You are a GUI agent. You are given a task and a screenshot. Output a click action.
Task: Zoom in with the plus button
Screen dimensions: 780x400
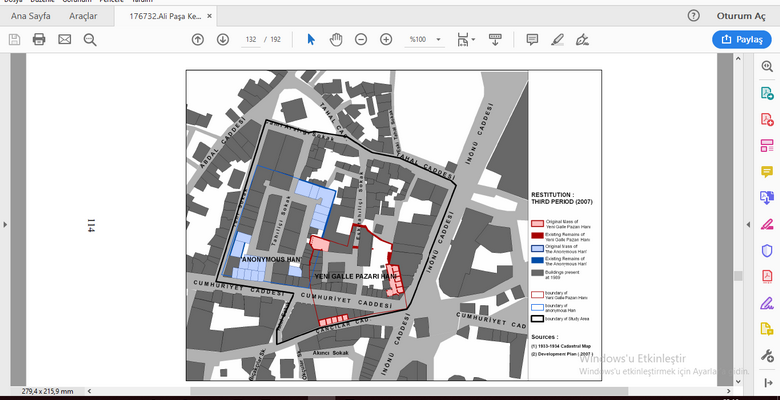(x=386, y=39)
